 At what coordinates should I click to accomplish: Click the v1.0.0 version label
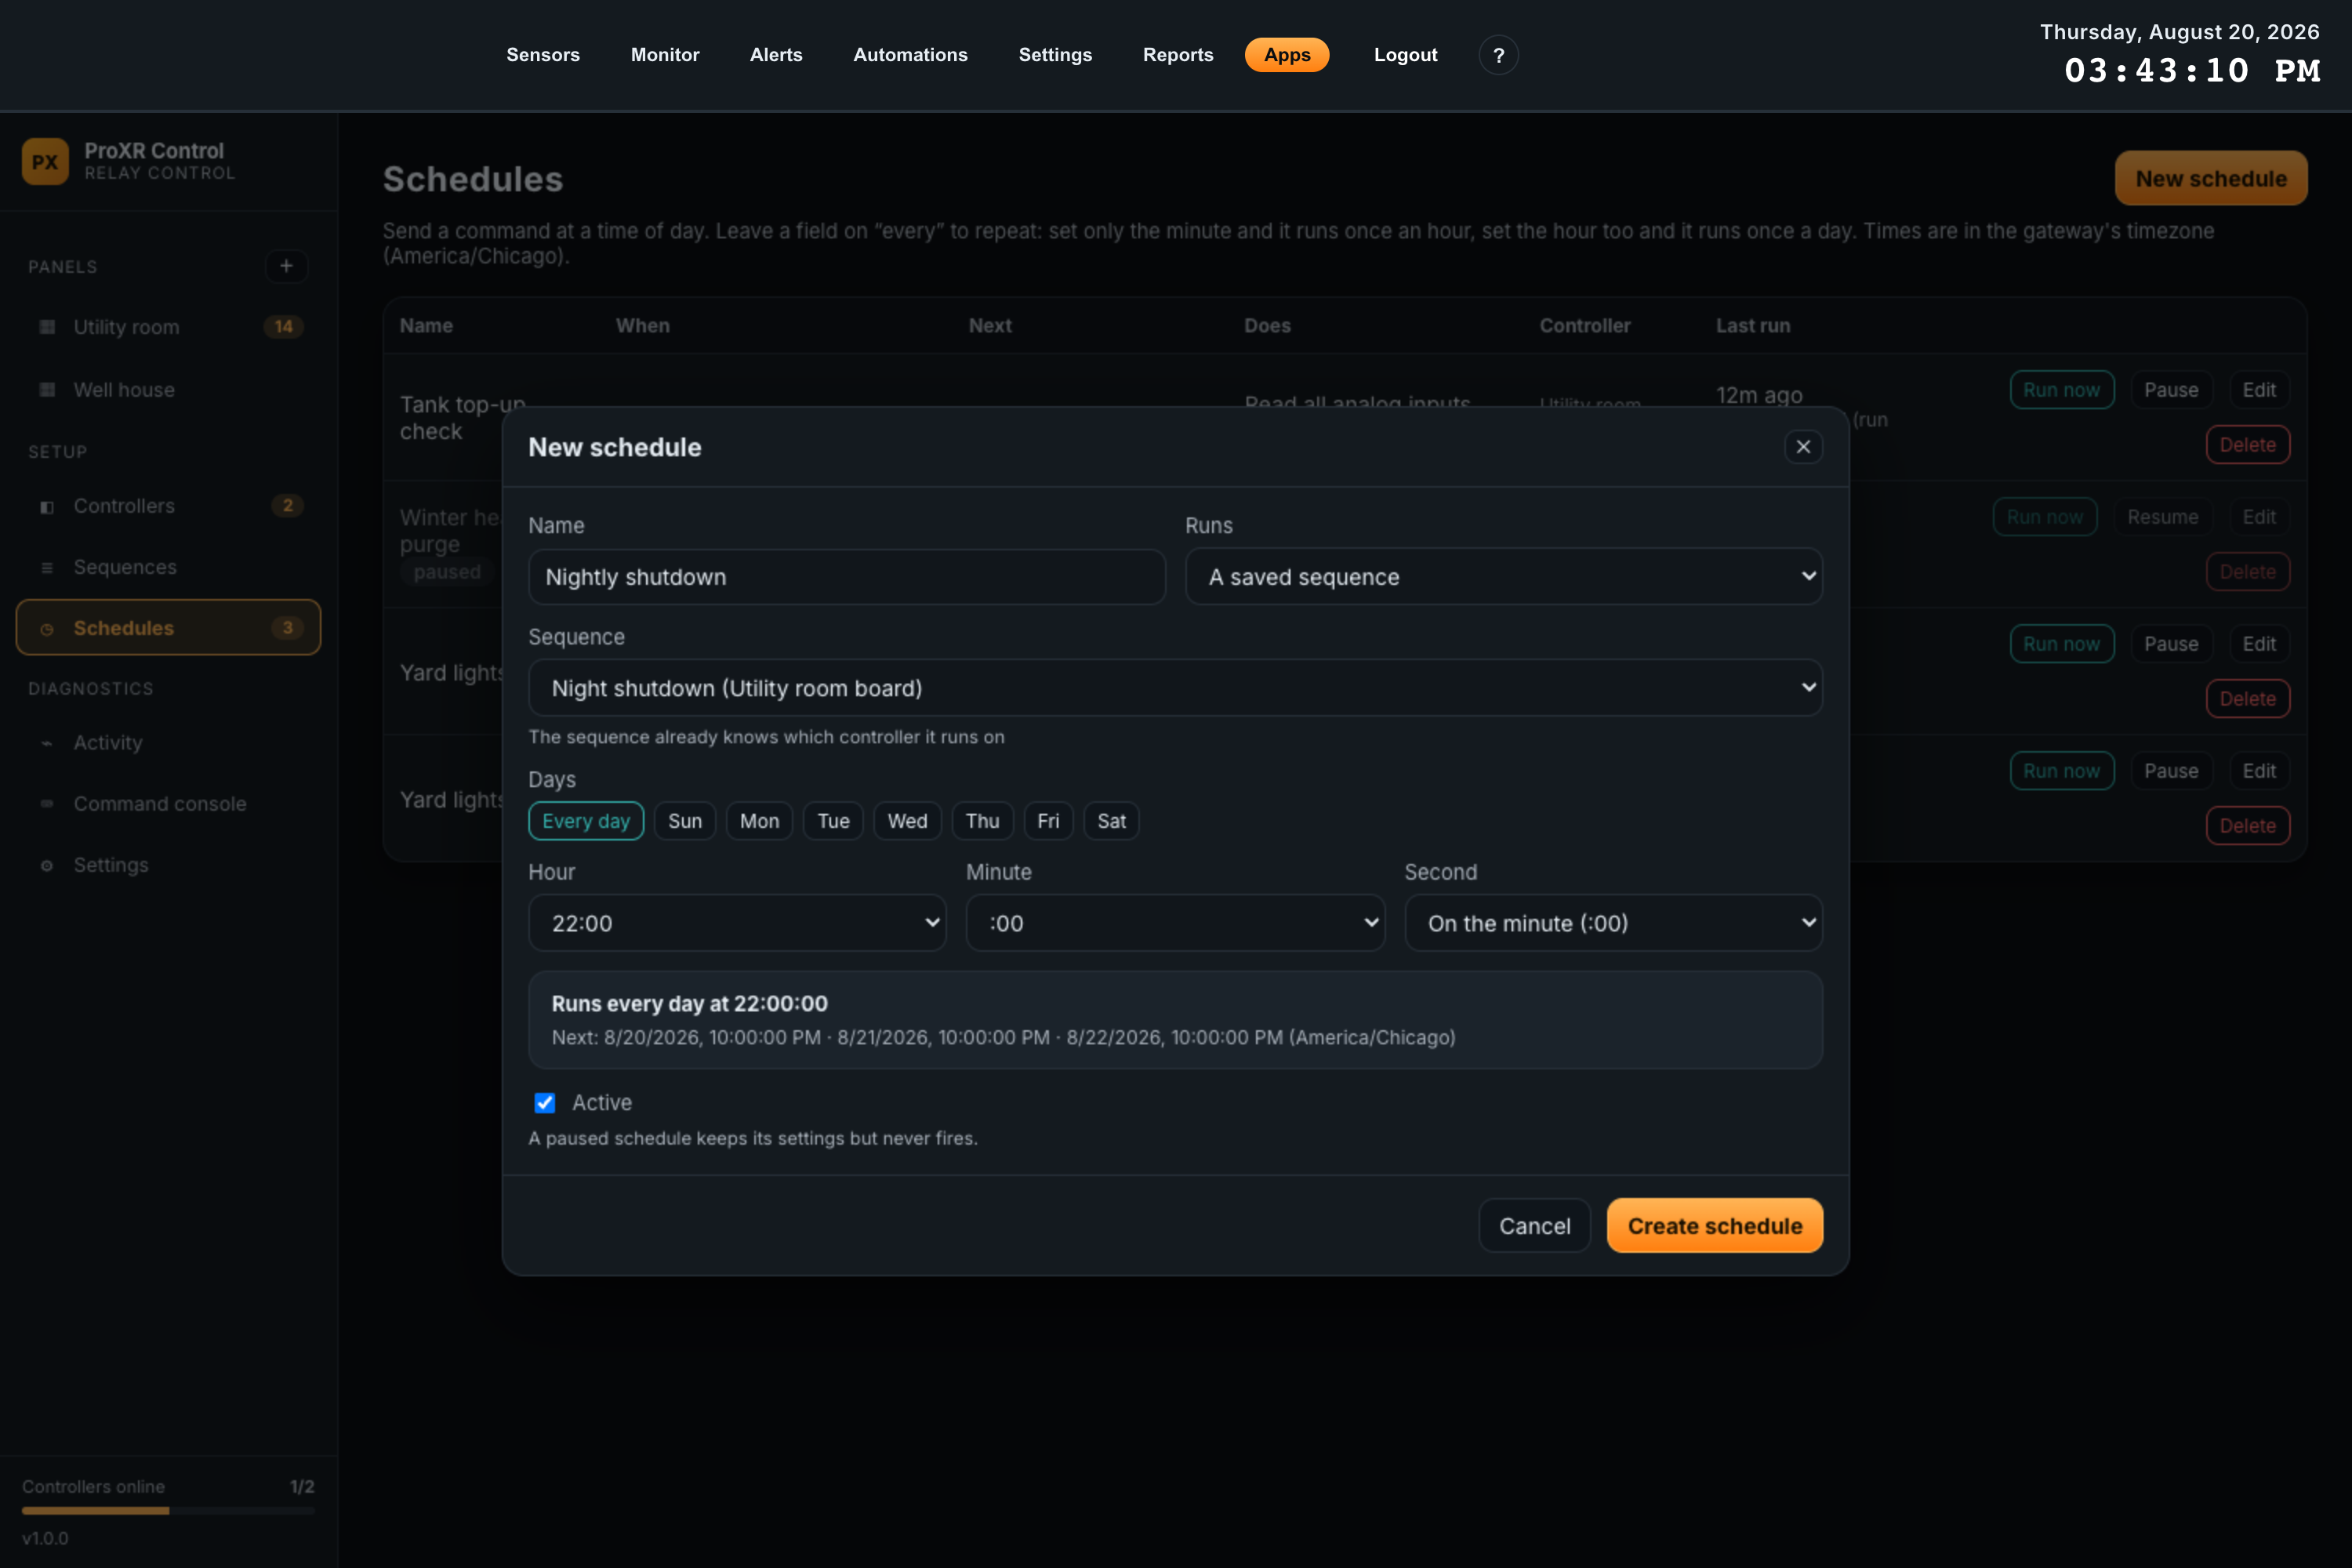coord(45,1538)
